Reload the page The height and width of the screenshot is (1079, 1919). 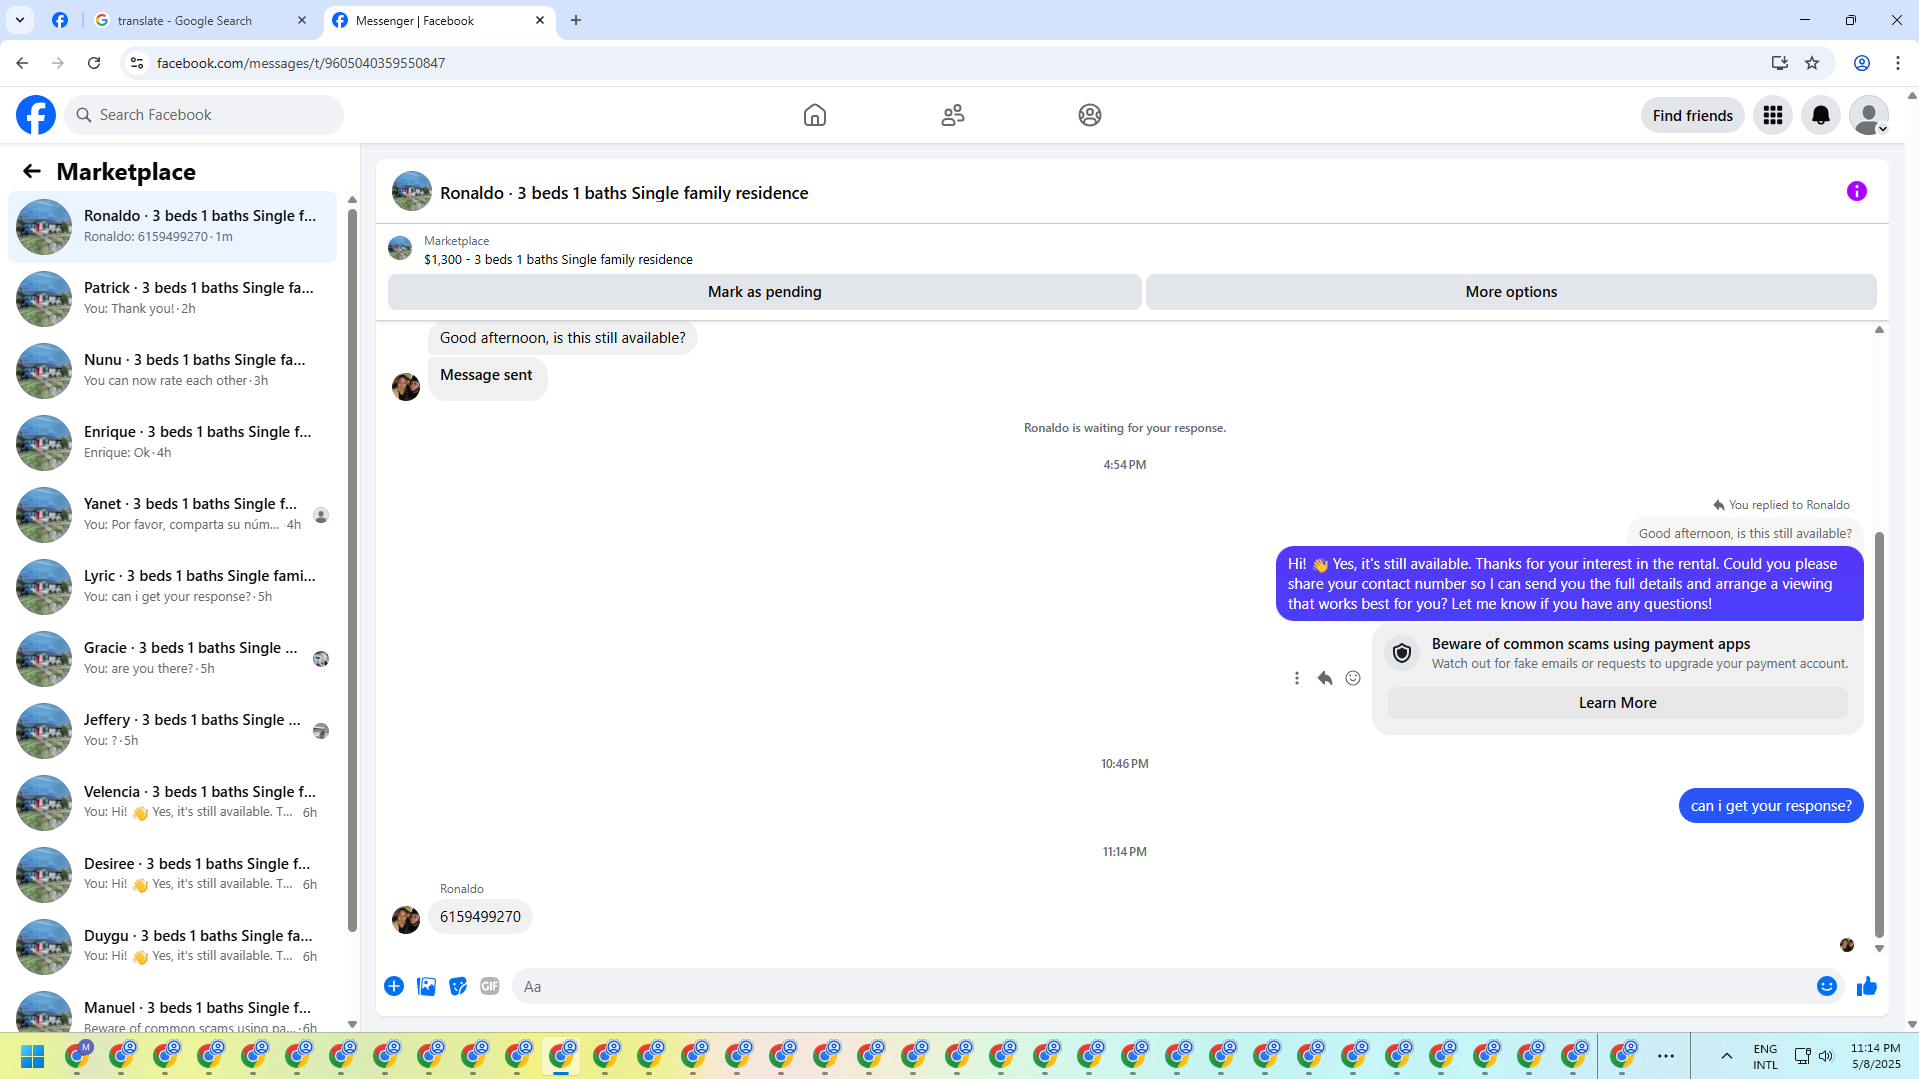pos(94,63)
